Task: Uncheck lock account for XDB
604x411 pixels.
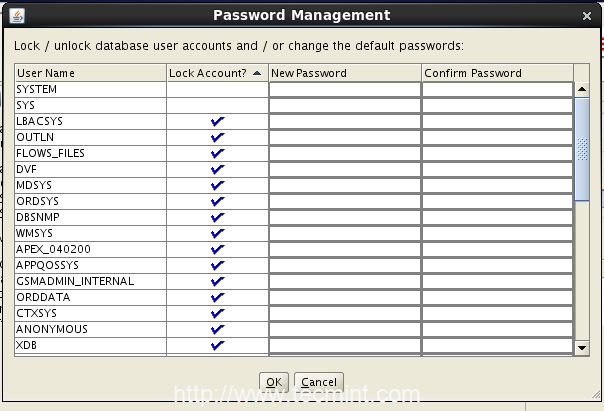Action: coord(218,345)
